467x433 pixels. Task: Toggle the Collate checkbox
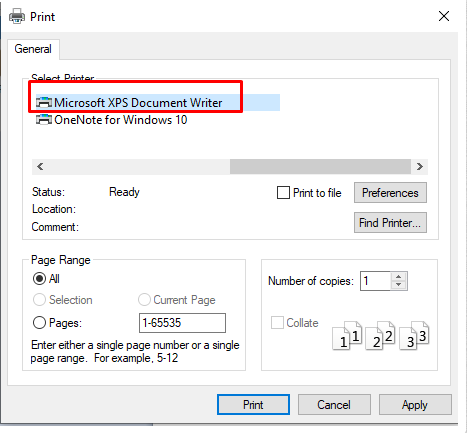pyautogui.click(x=277, y=323)
